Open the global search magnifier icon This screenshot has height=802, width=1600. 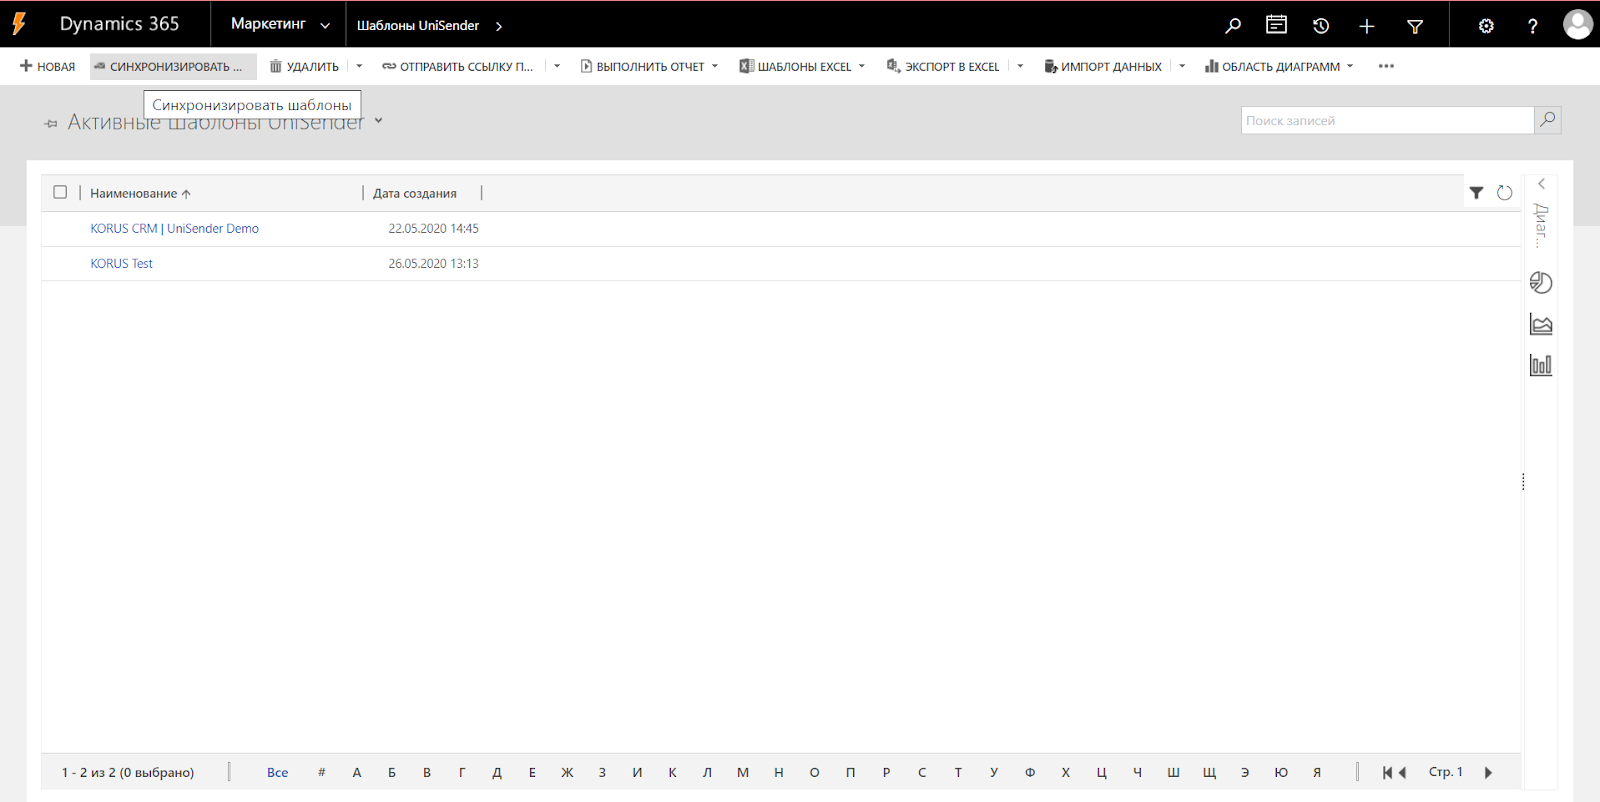pyautogui.click(x=1233, y=26)
